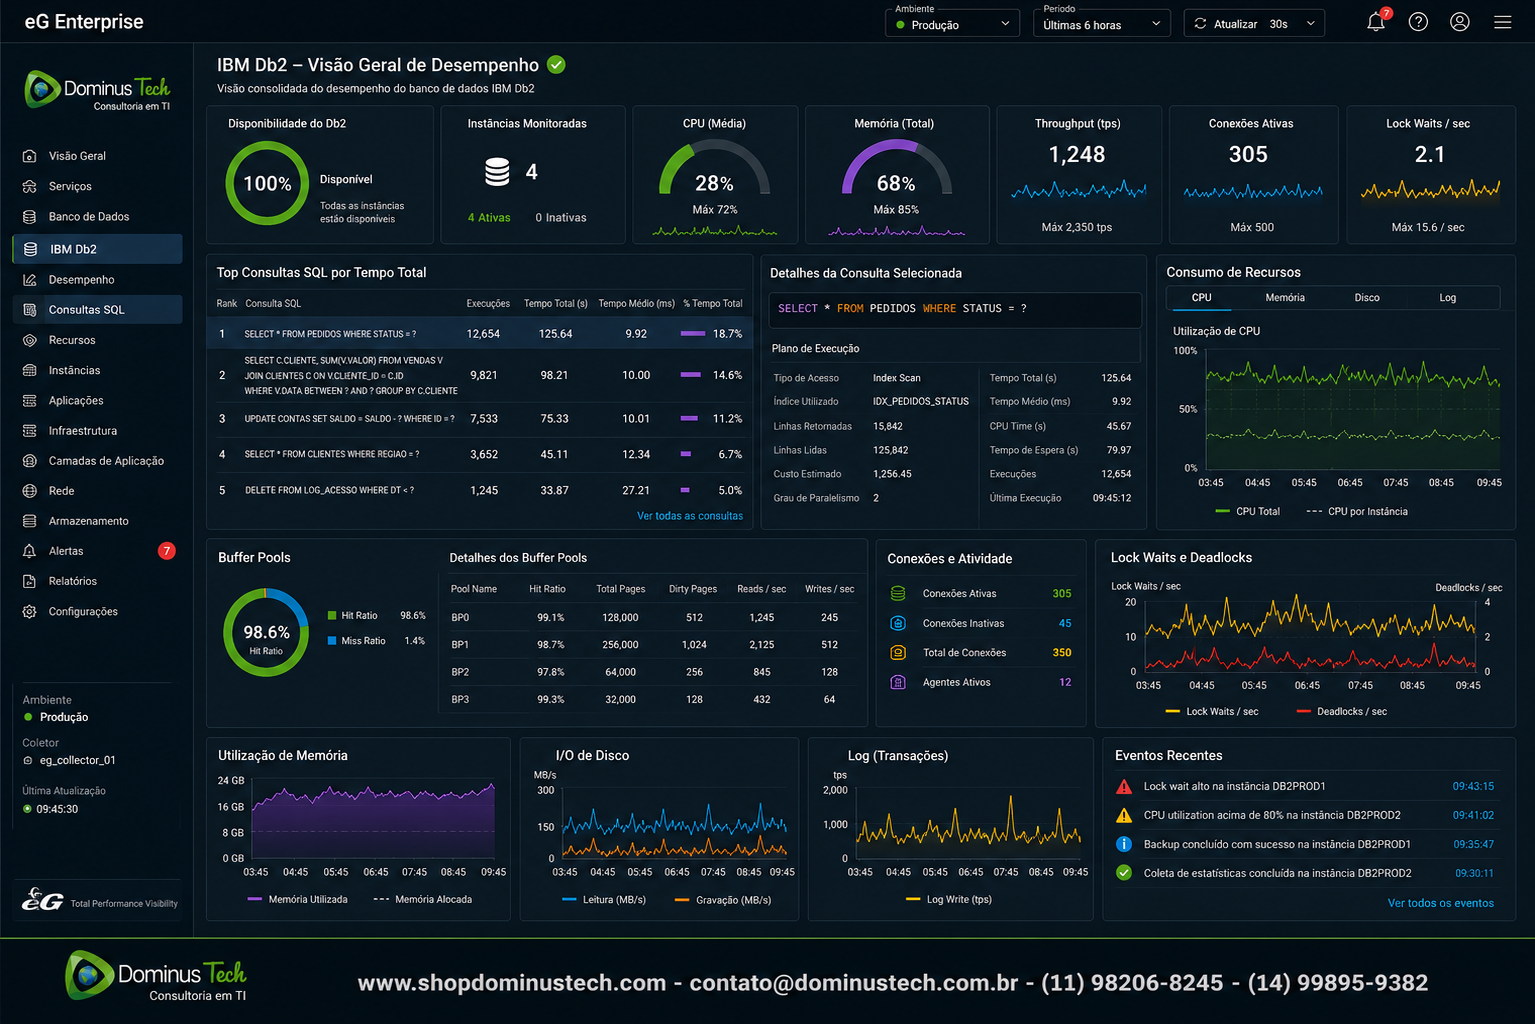Click the Serviços sidebar icon
The image size is (1535, 1024).
[x=30, y=186]
